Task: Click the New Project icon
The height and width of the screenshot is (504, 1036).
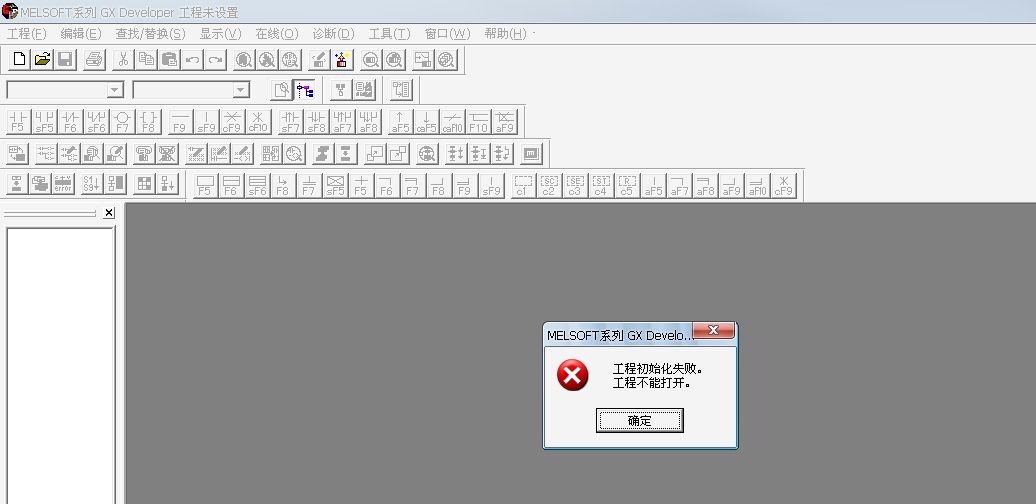Action: click(19, 60)
